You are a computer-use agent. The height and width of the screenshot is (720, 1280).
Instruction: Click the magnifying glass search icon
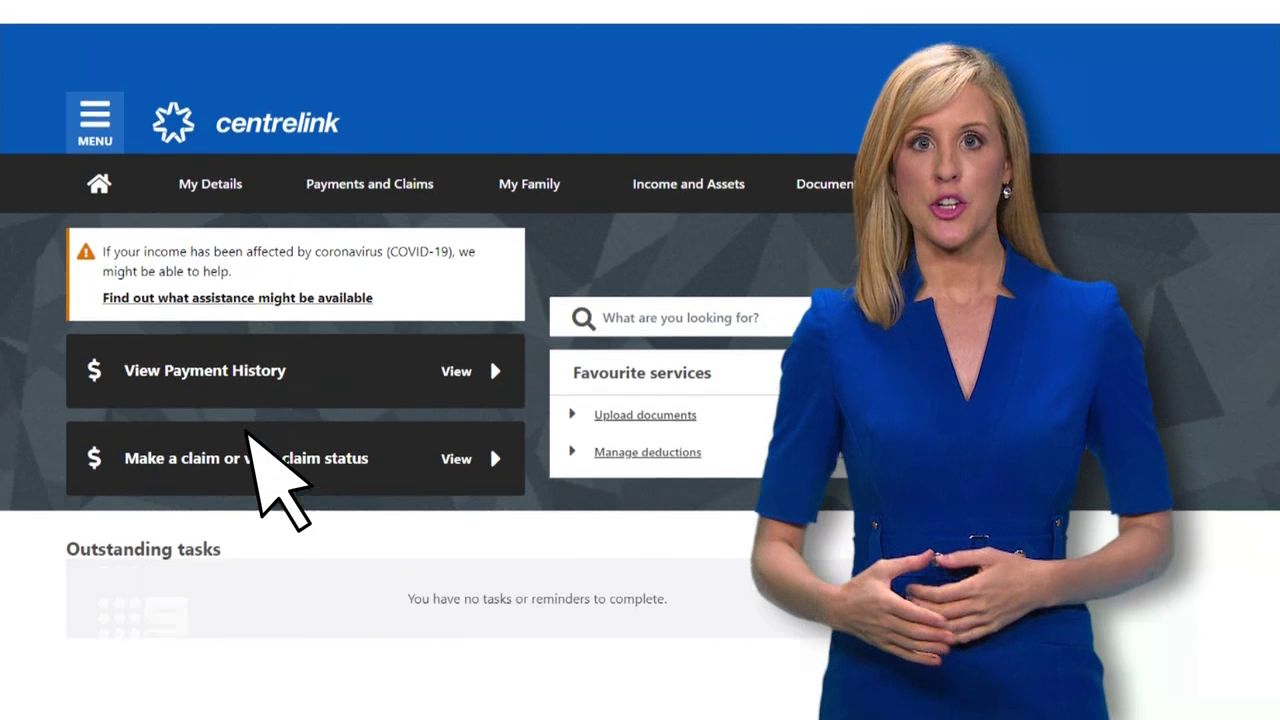click(583, 318)
